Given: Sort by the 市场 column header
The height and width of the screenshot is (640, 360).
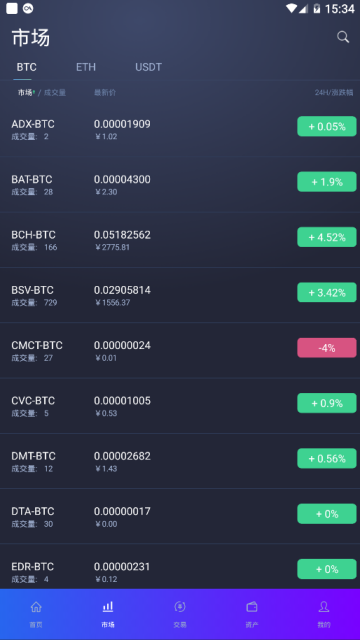Looking at the screenshot, I should (x=25, y=93).
